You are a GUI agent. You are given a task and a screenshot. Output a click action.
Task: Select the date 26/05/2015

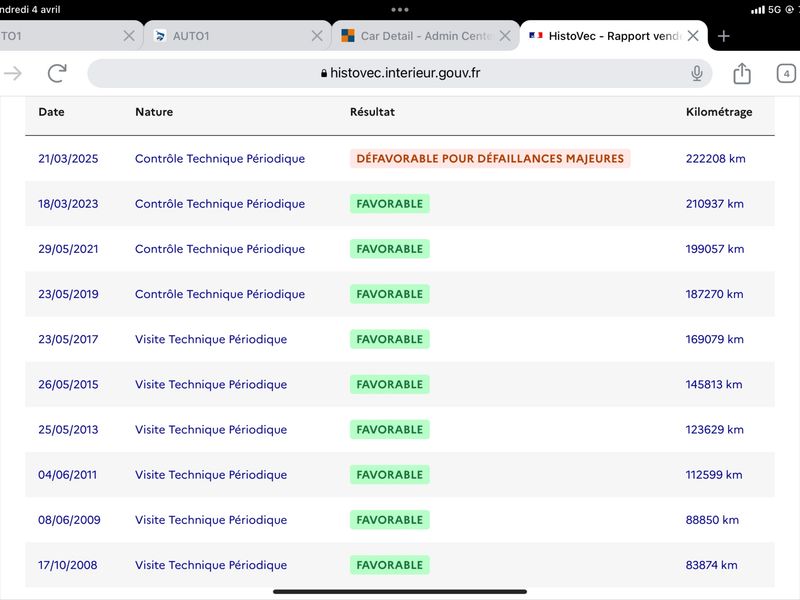(x=68, y=384)
